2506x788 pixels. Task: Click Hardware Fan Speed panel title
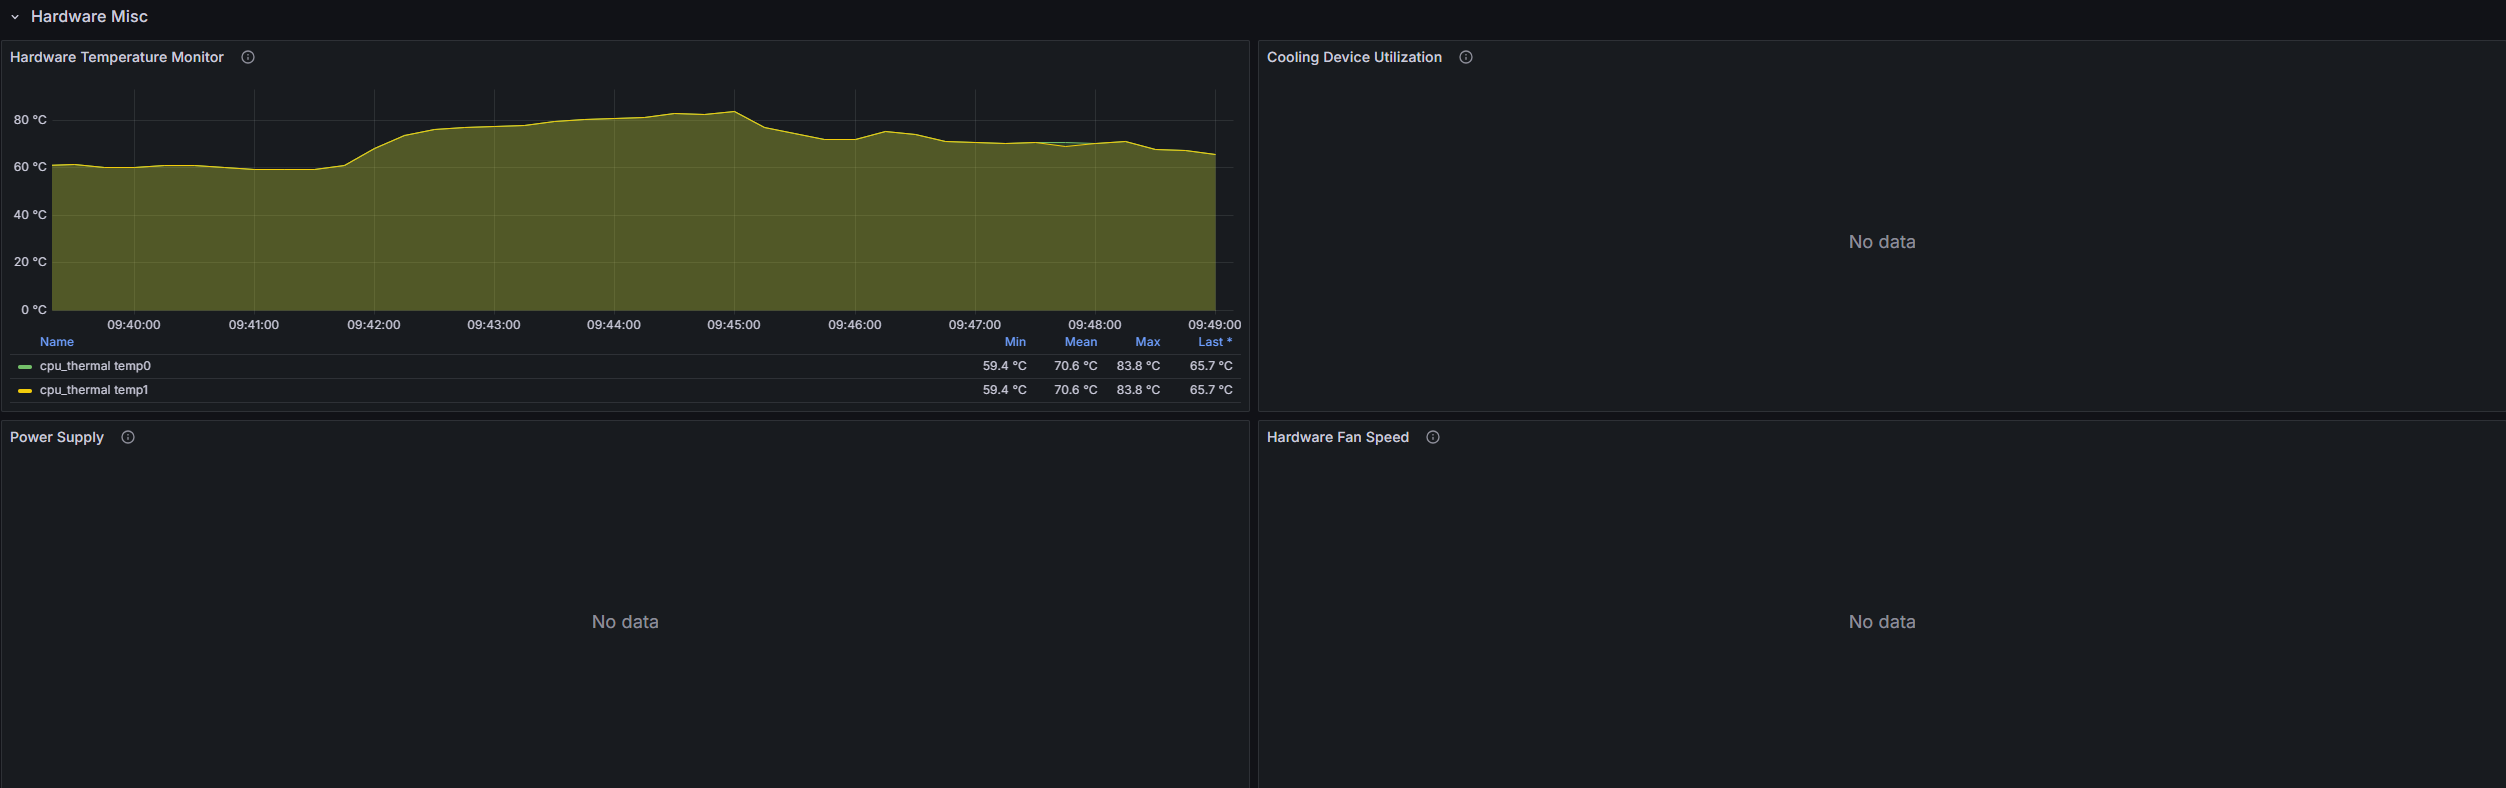coord(1338,437)
